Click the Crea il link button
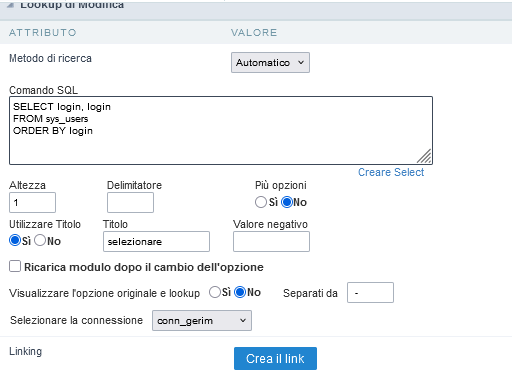The width and height of the screenshot is (512, 372). [275, 359]
